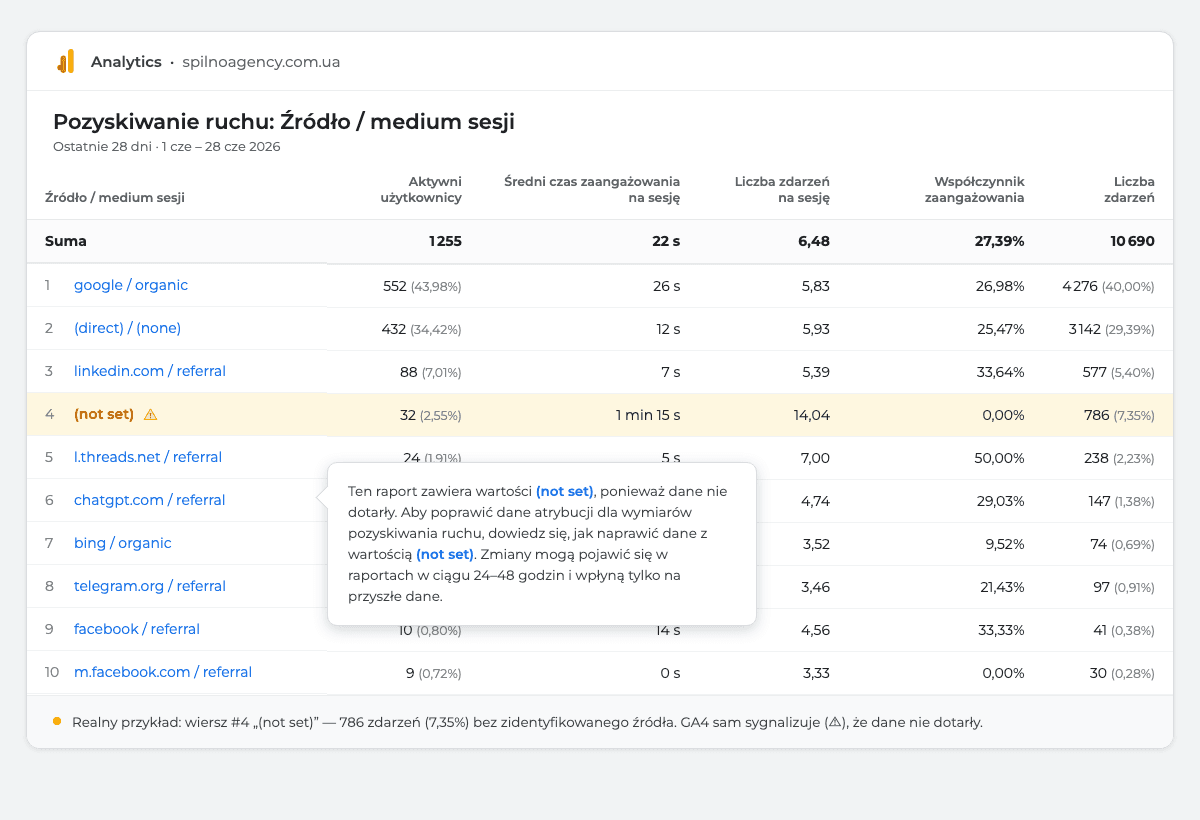
Task: Open m.facebook.com / referral source
Action: click(163, 672)
